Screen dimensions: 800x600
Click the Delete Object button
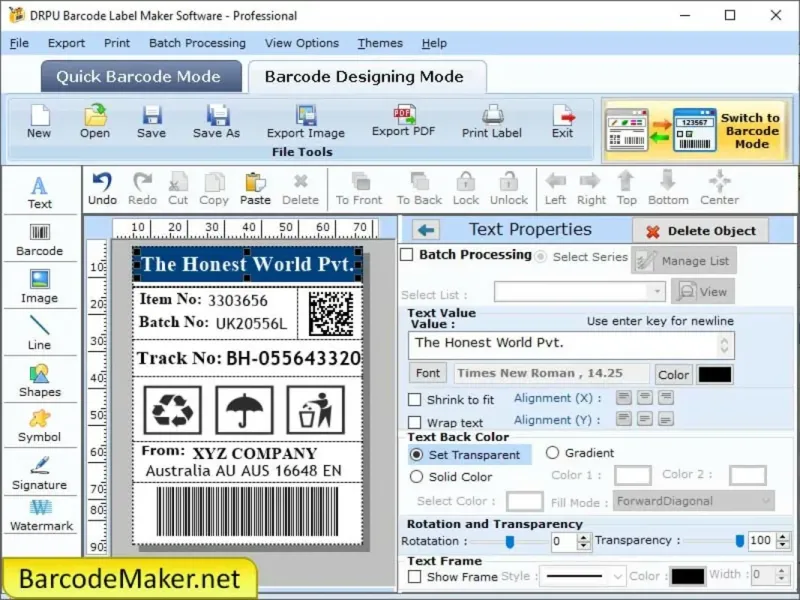tap(701, 231)
